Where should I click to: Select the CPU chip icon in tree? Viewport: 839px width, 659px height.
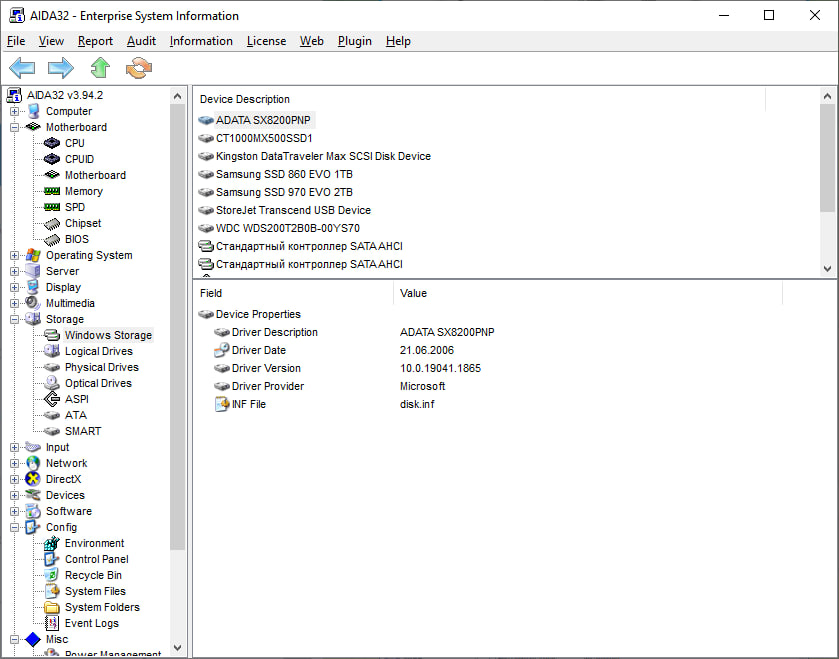(52, 143)
